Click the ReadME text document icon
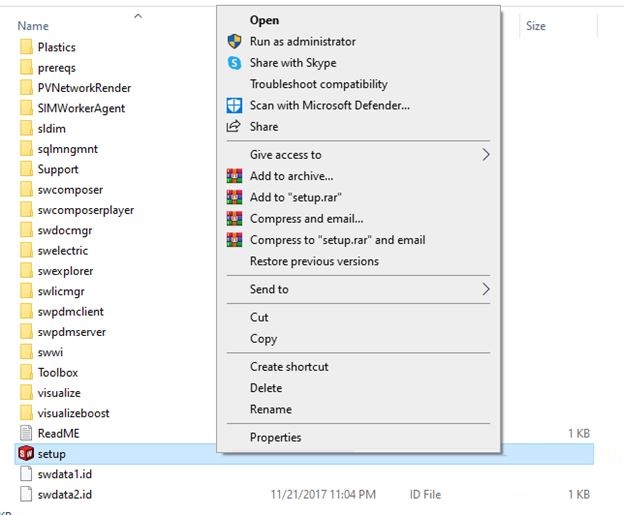624x515 pixels. (x=26, y=433)
